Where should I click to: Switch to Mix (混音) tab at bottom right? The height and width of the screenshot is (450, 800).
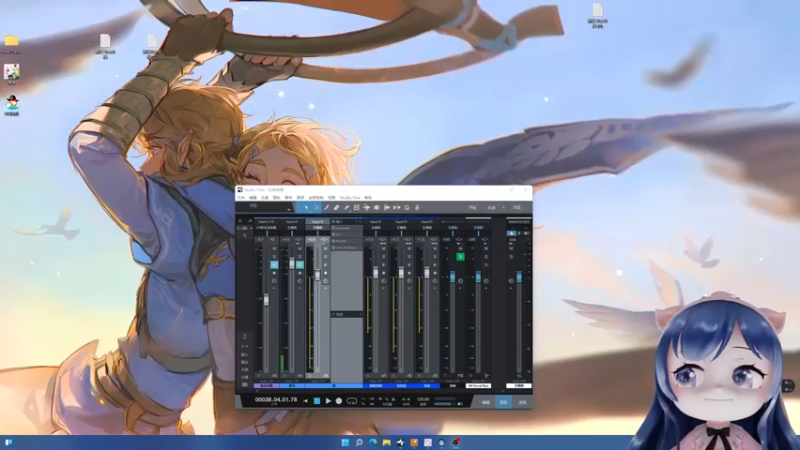coord(503,403)
